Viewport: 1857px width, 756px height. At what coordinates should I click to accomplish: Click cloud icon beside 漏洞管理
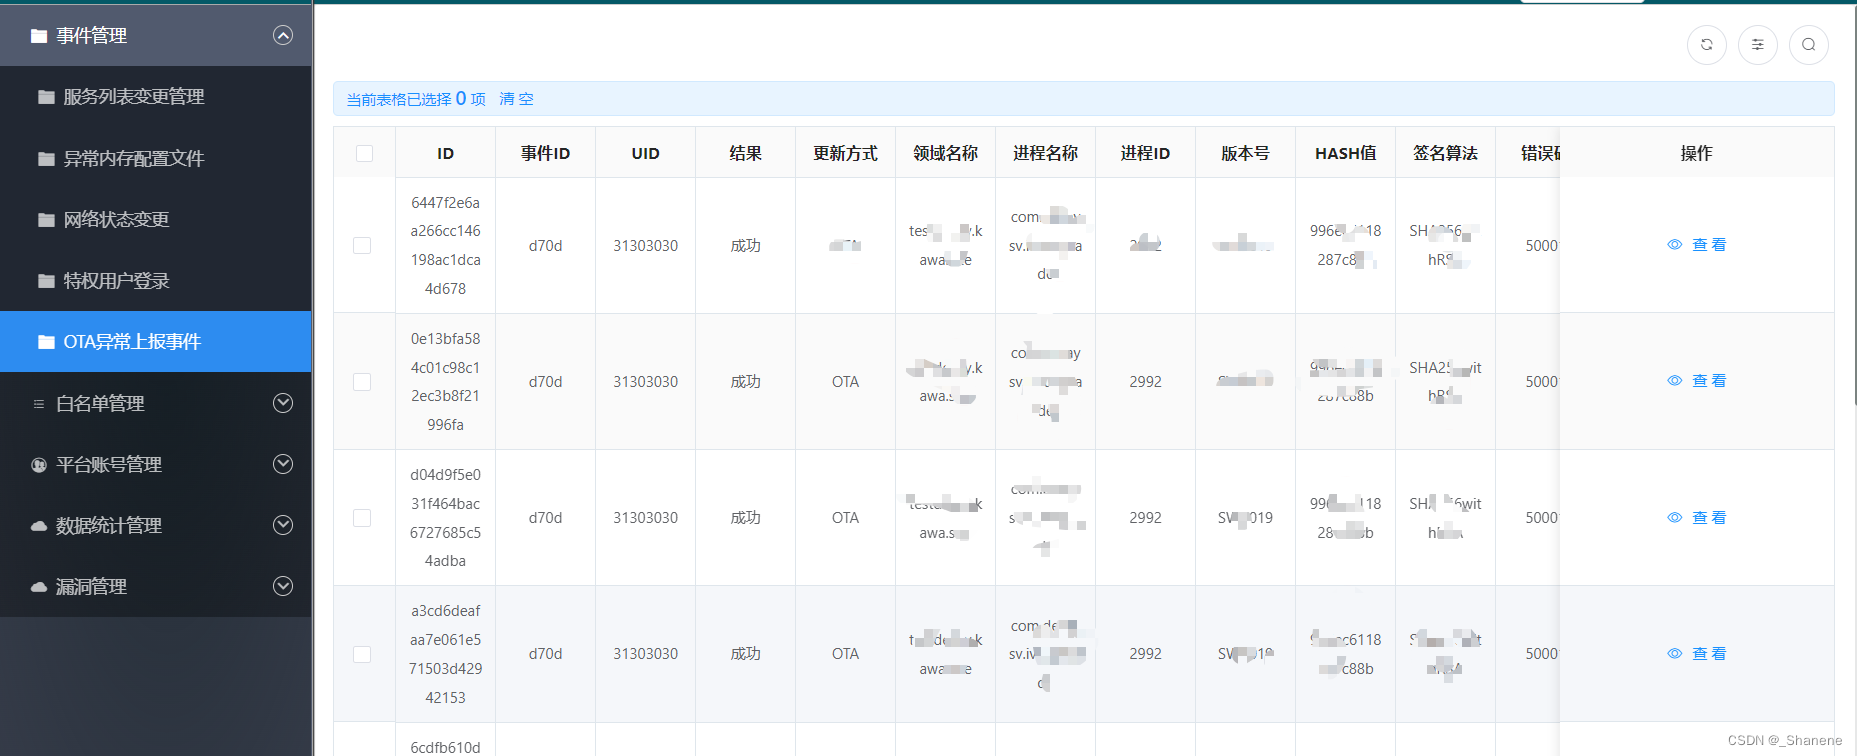coord(39,587)
